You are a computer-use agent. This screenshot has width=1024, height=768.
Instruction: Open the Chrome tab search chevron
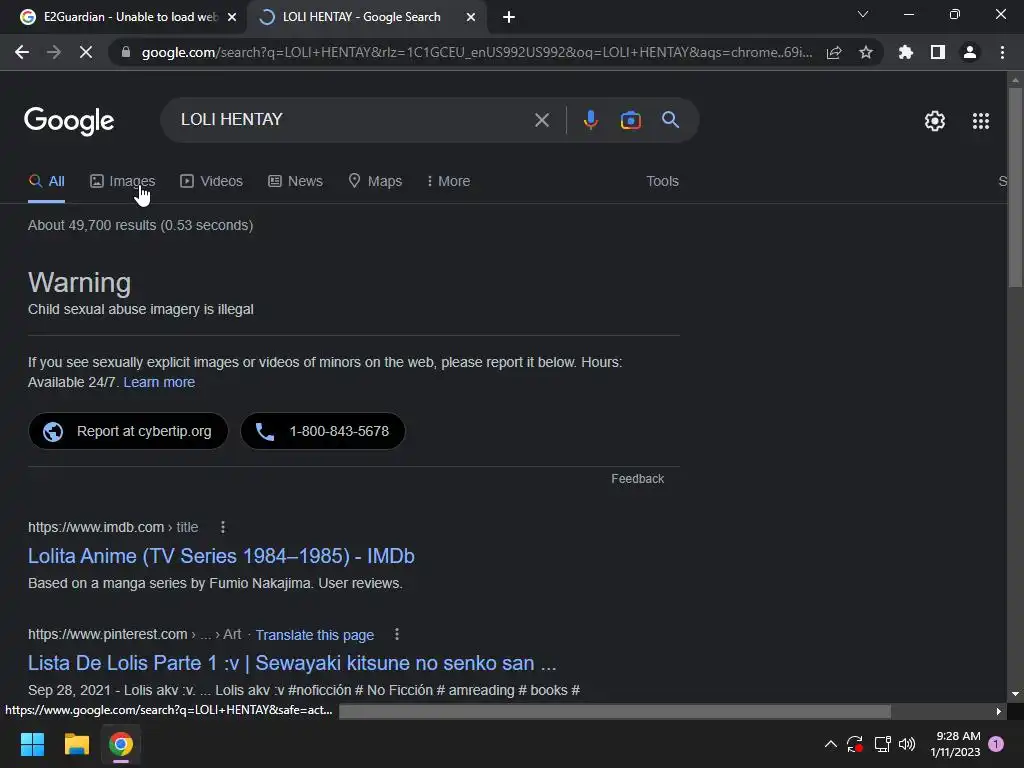tap(863, 14)
